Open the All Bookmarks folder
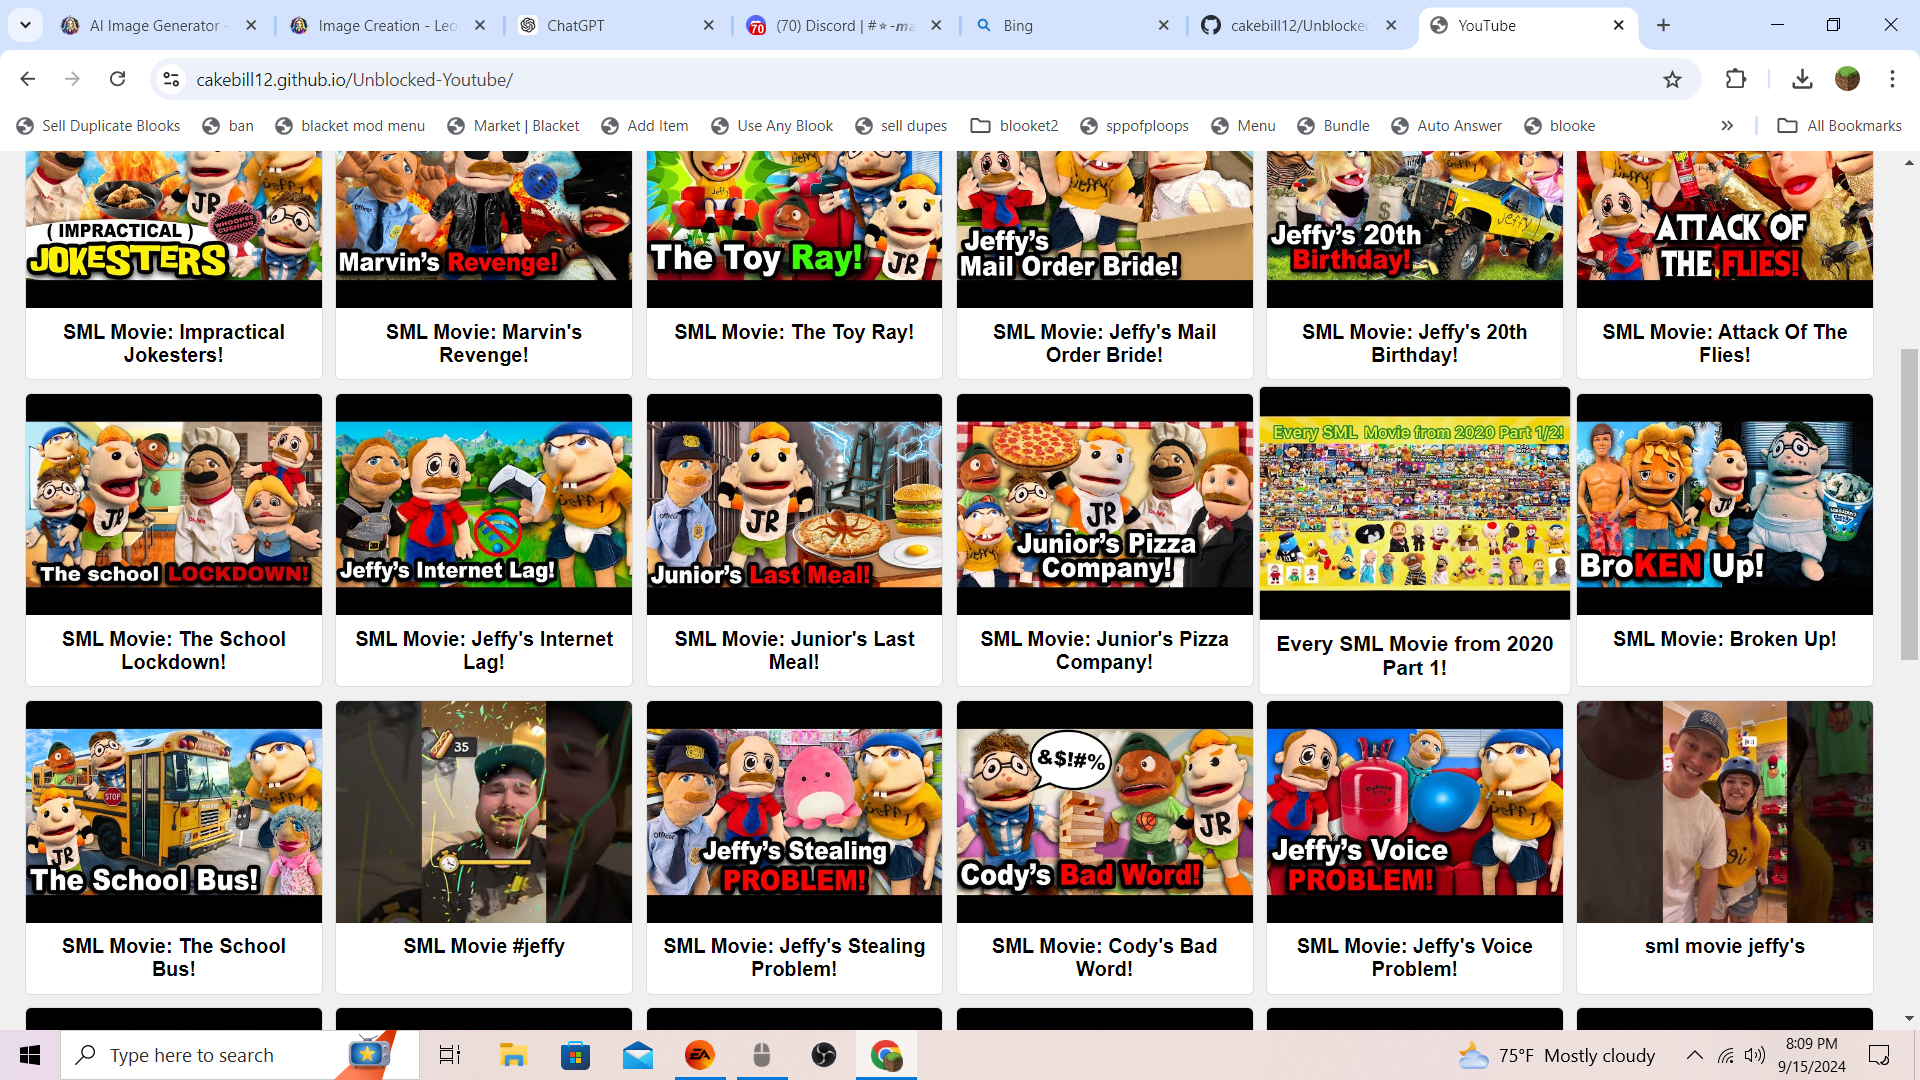Image resolution: width=1920 pixels, height=1080 pixels. click(x=1840, y=126)
